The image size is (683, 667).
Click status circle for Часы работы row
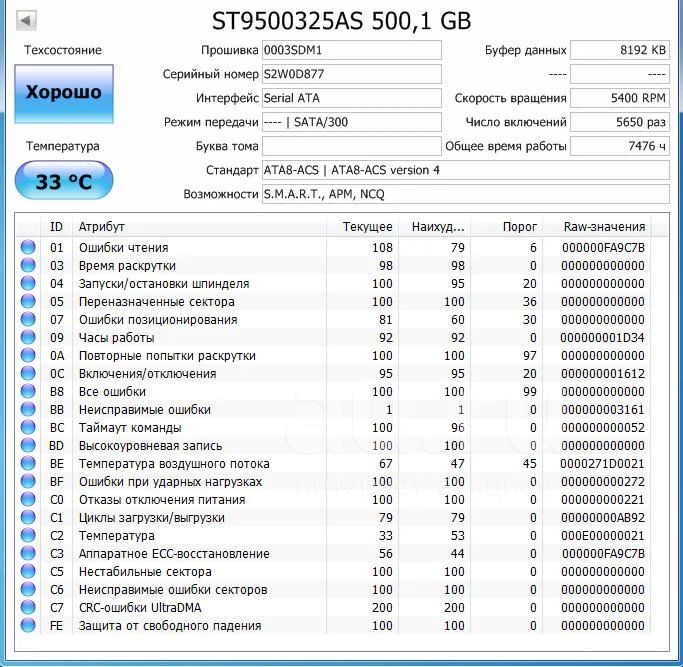(x=28, y=337)
